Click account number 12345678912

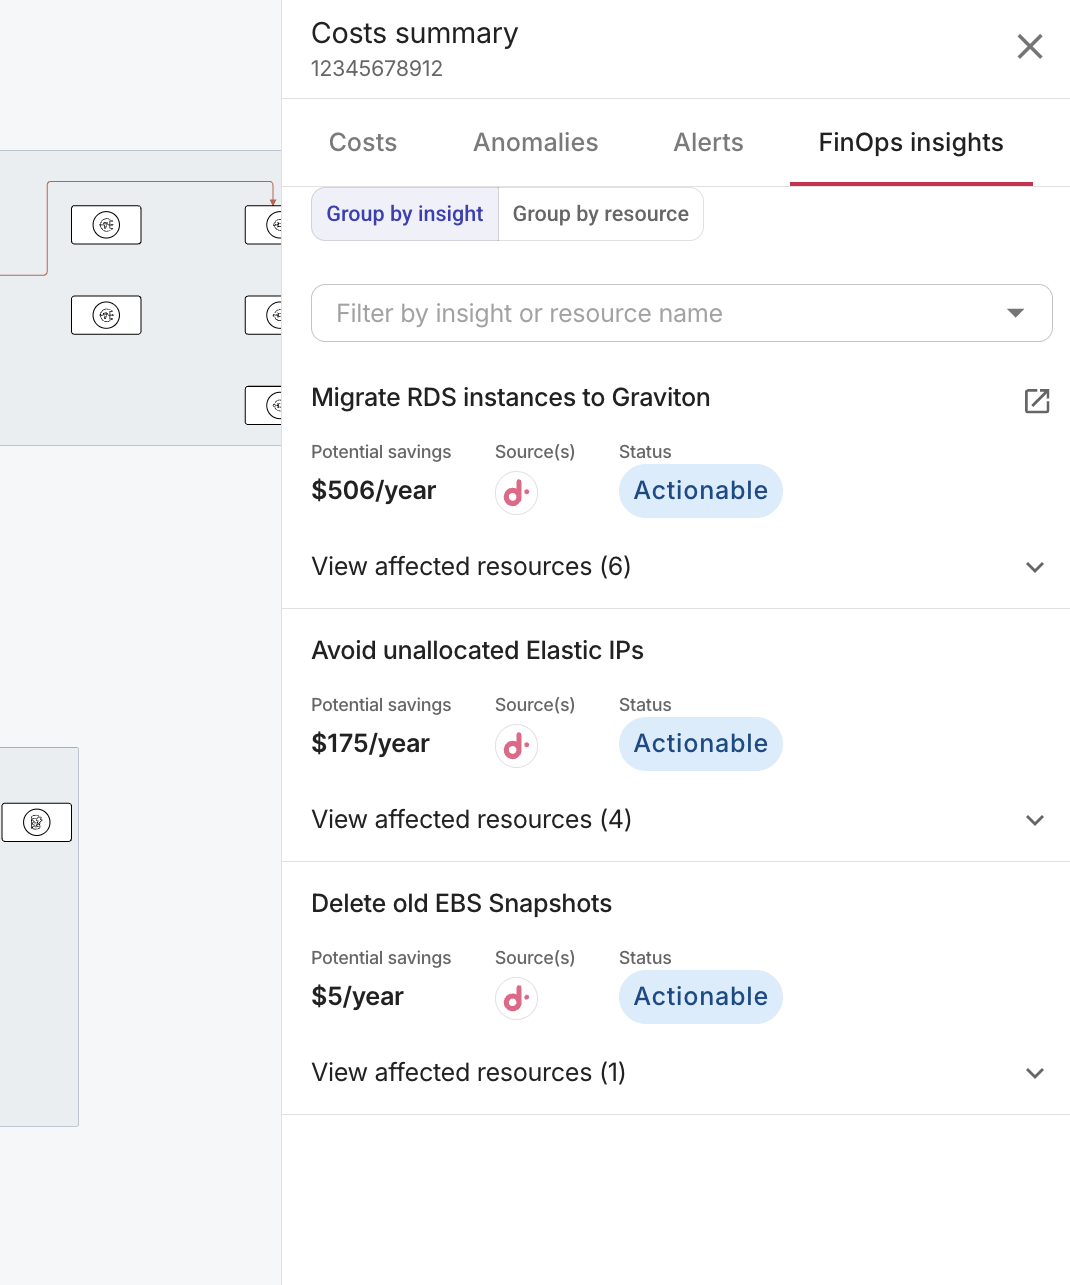click(x=377, y=68)
